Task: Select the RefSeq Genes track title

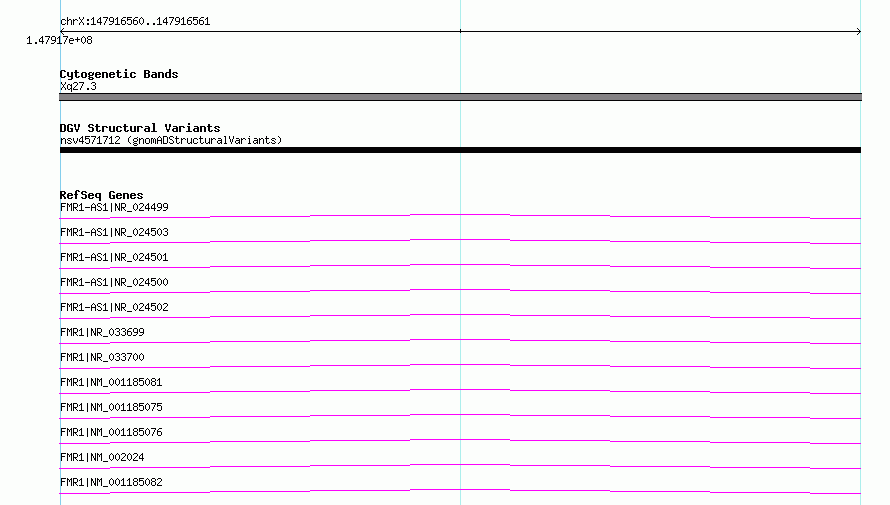Action: click(101, 195)
